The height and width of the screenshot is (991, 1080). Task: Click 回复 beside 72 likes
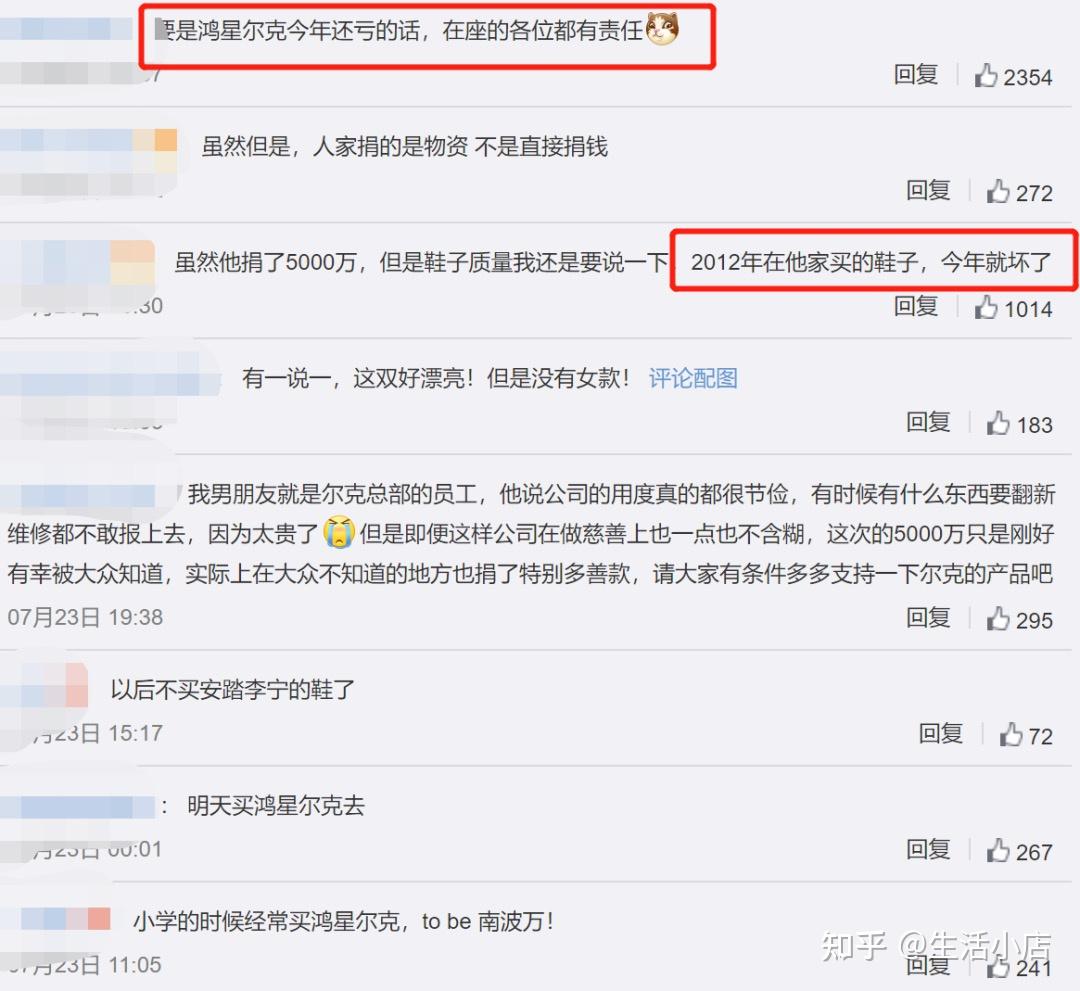tap(941, 733)
